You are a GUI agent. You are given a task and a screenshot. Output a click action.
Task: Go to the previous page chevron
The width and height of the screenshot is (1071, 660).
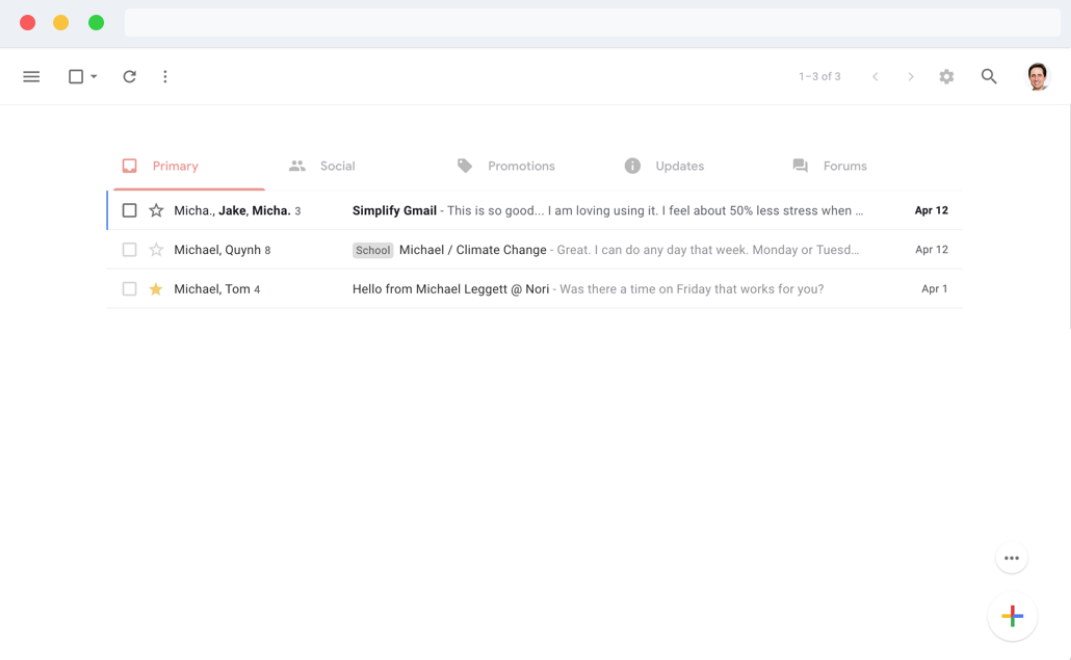(875, 77)
